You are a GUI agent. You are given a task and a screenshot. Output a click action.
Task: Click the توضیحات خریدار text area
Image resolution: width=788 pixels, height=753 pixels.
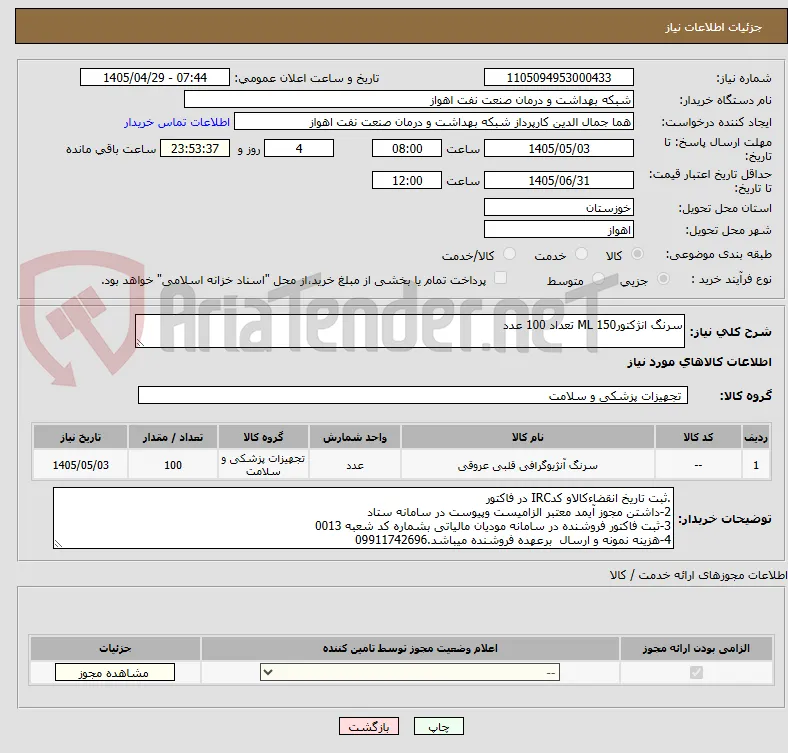point(363,518)
